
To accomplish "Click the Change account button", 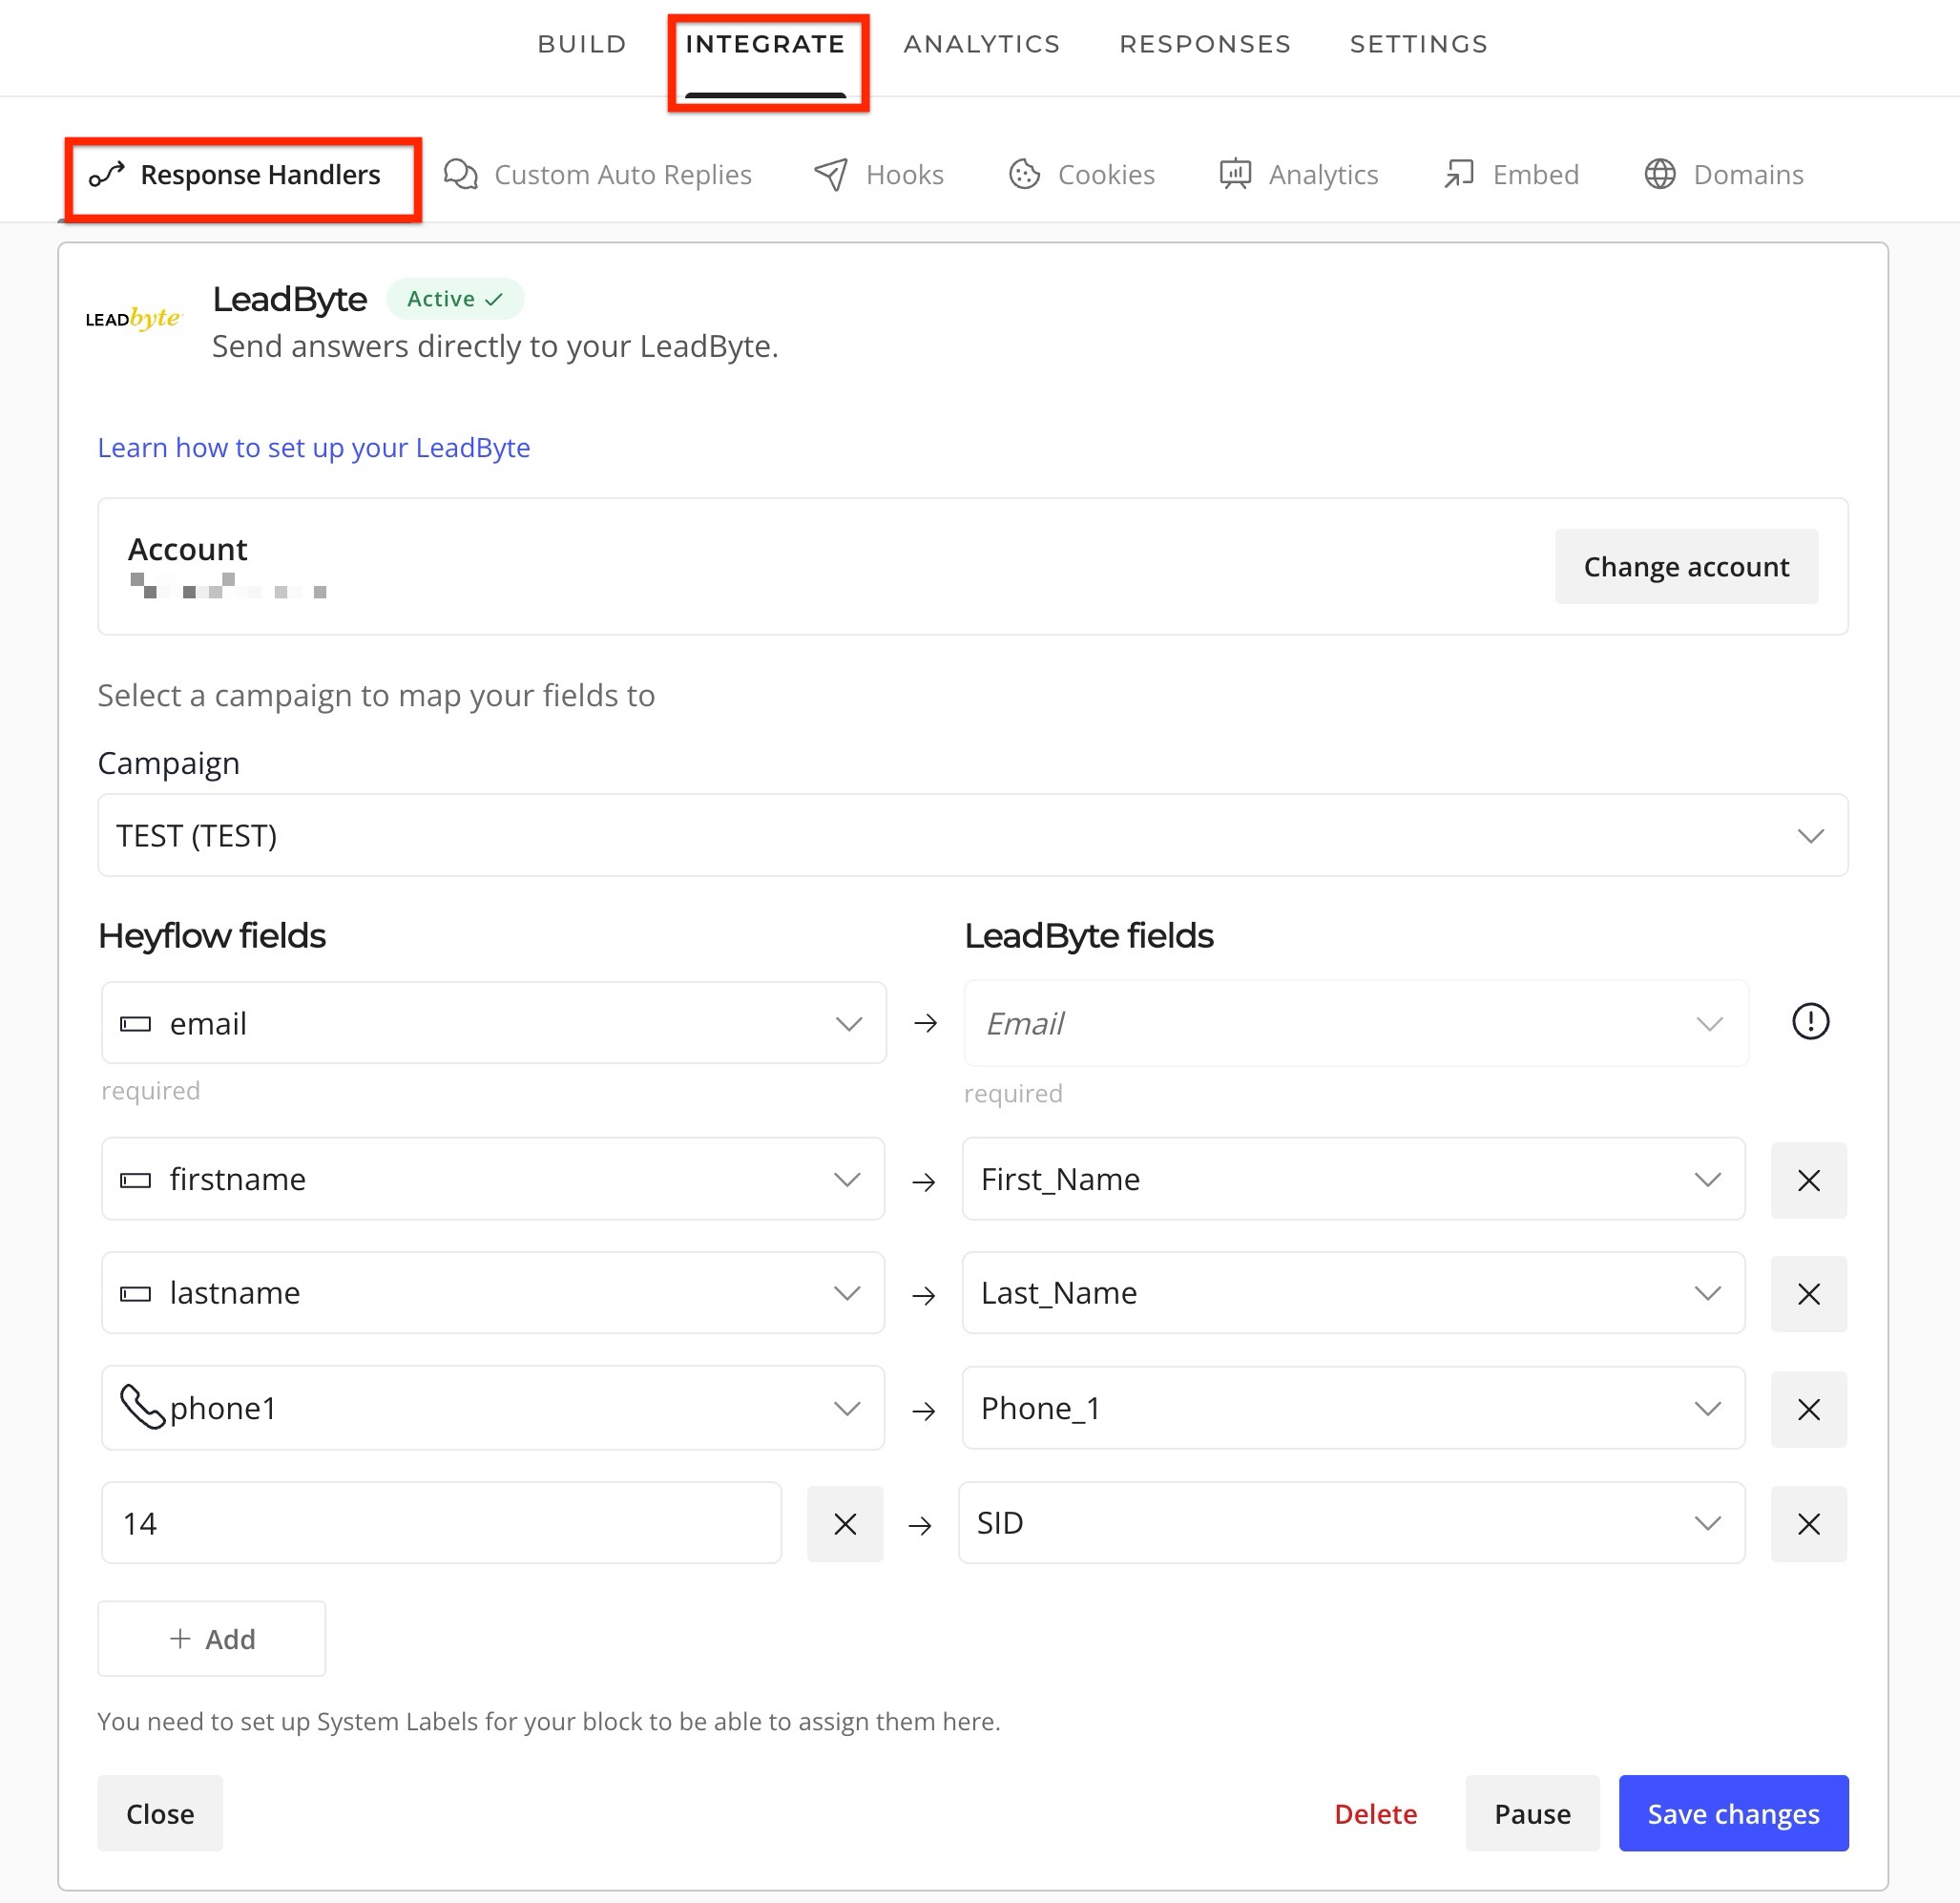I will (x=1686, y=566).
